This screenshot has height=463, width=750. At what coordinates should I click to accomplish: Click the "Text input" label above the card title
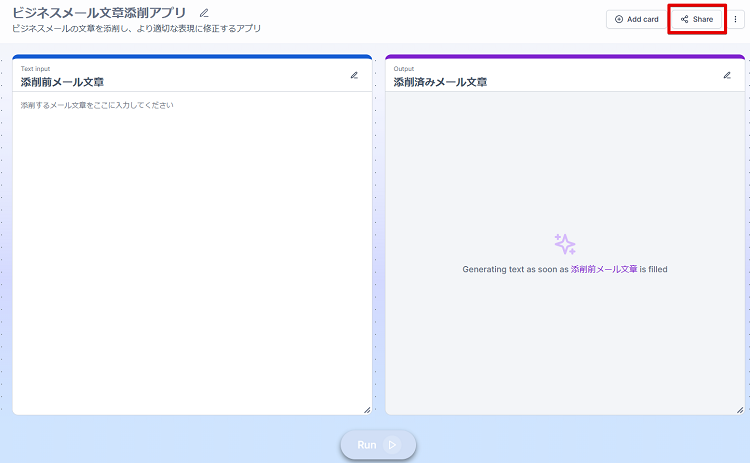pos(35,69)
